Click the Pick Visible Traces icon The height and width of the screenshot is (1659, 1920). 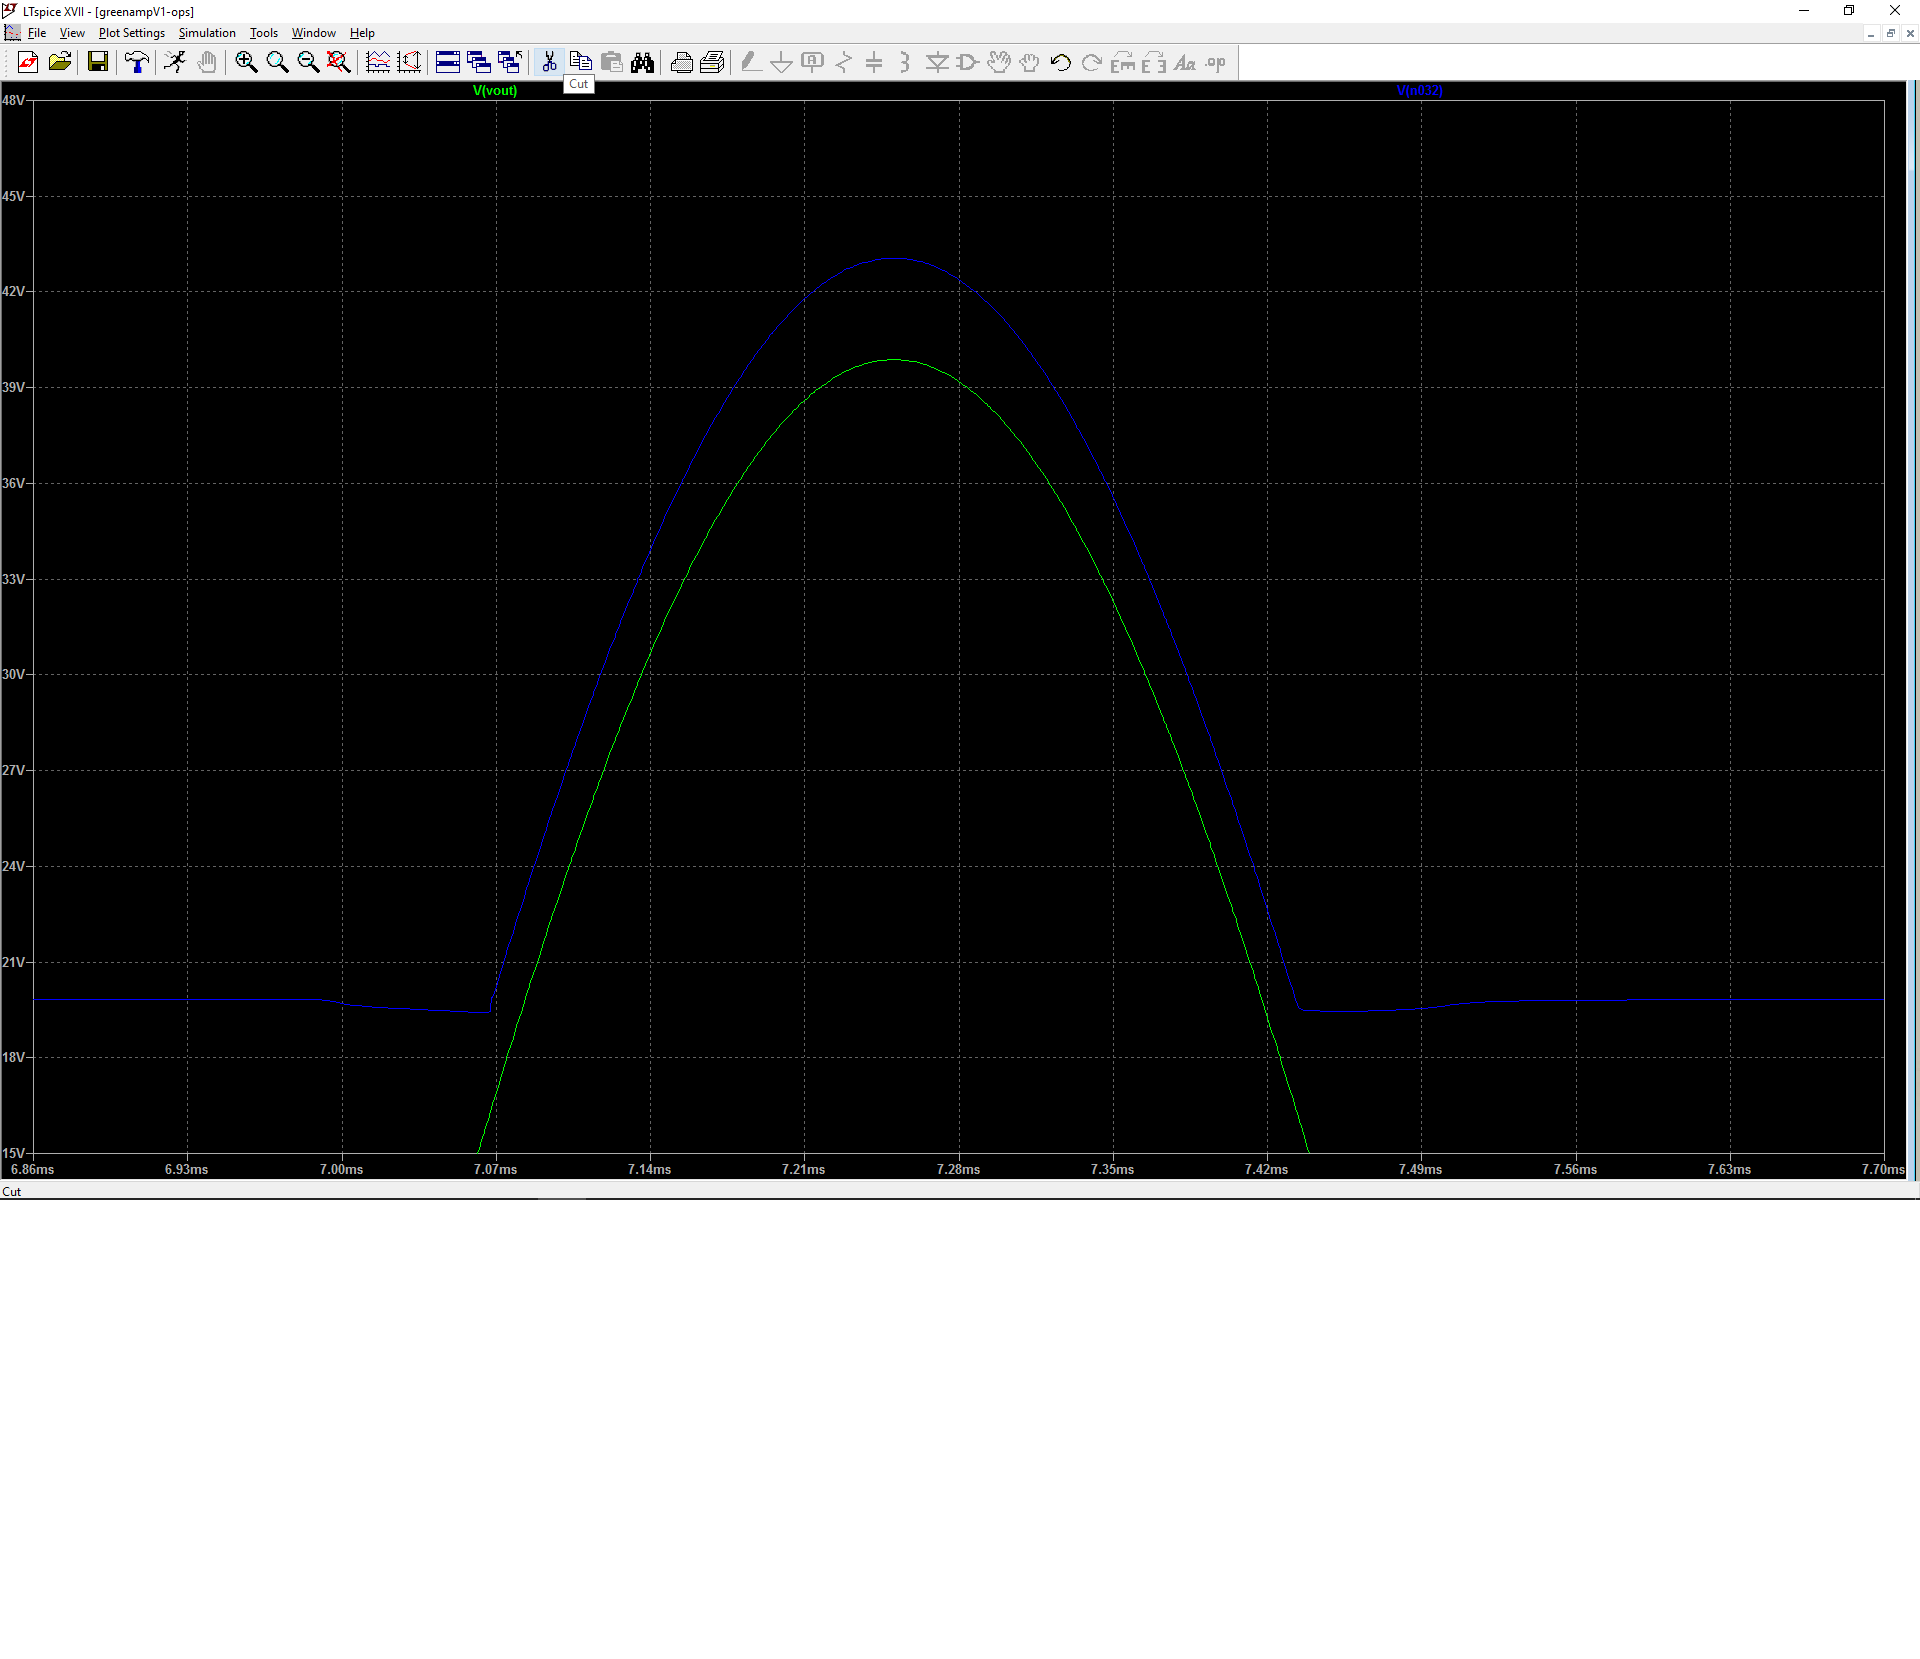(378, 62)
